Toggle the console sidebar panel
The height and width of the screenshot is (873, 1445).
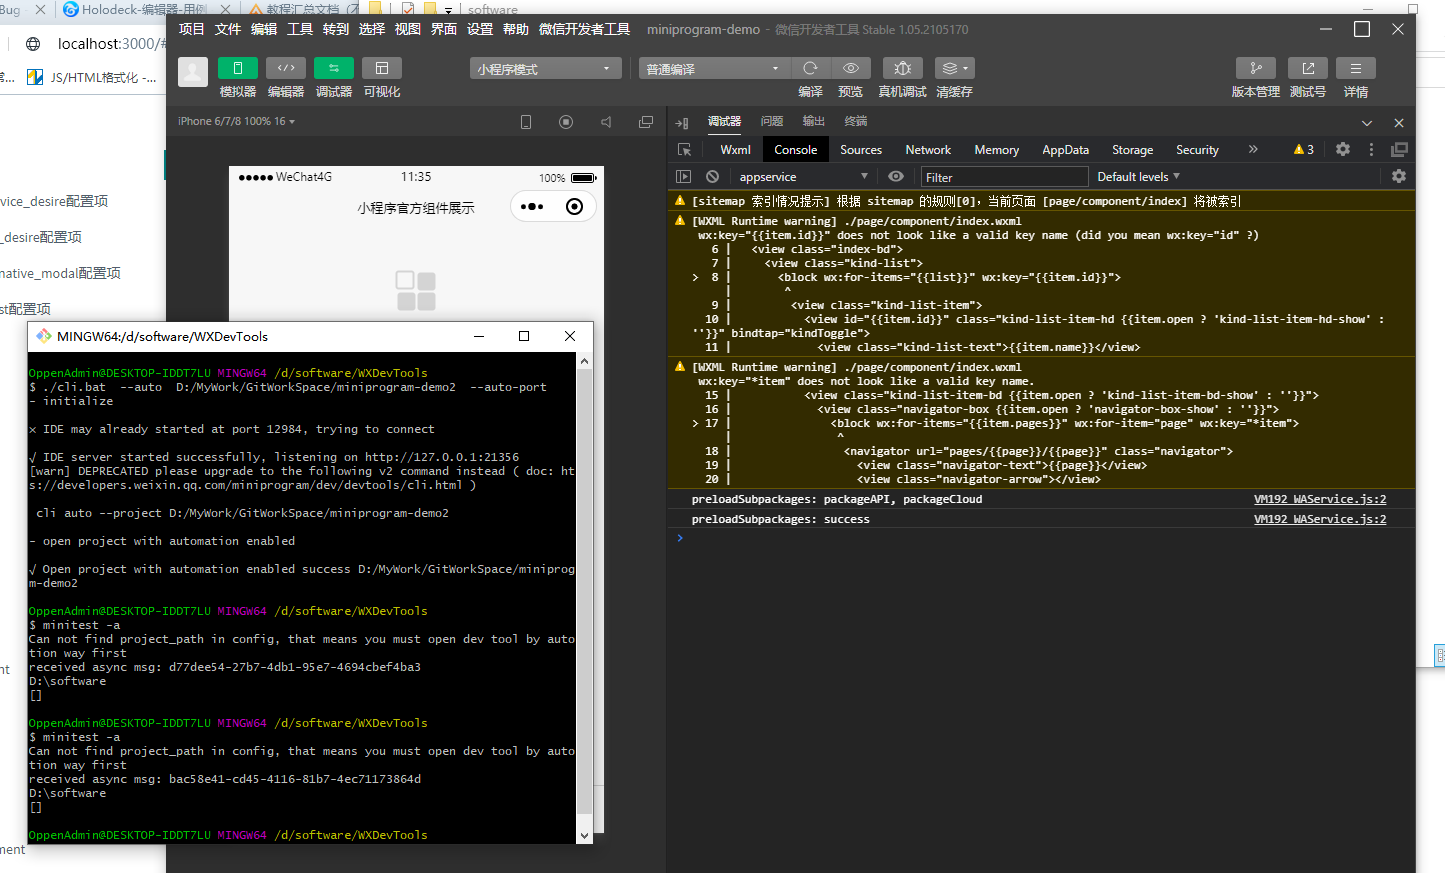pyautogui.click(x=684, y=177)
